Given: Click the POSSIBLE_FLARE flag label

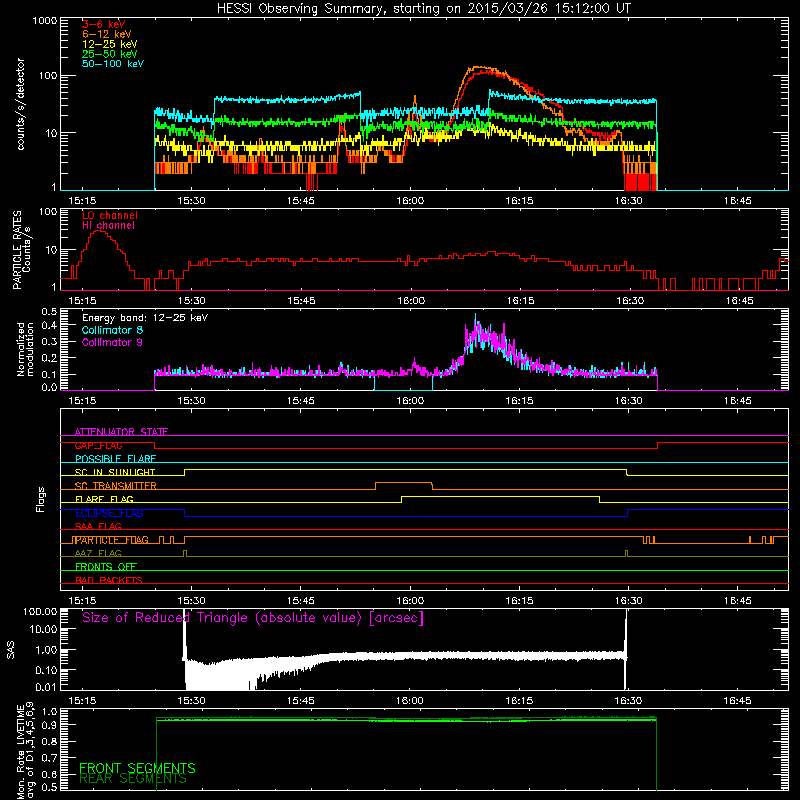Looking at the screenshot, I should 115,459.
